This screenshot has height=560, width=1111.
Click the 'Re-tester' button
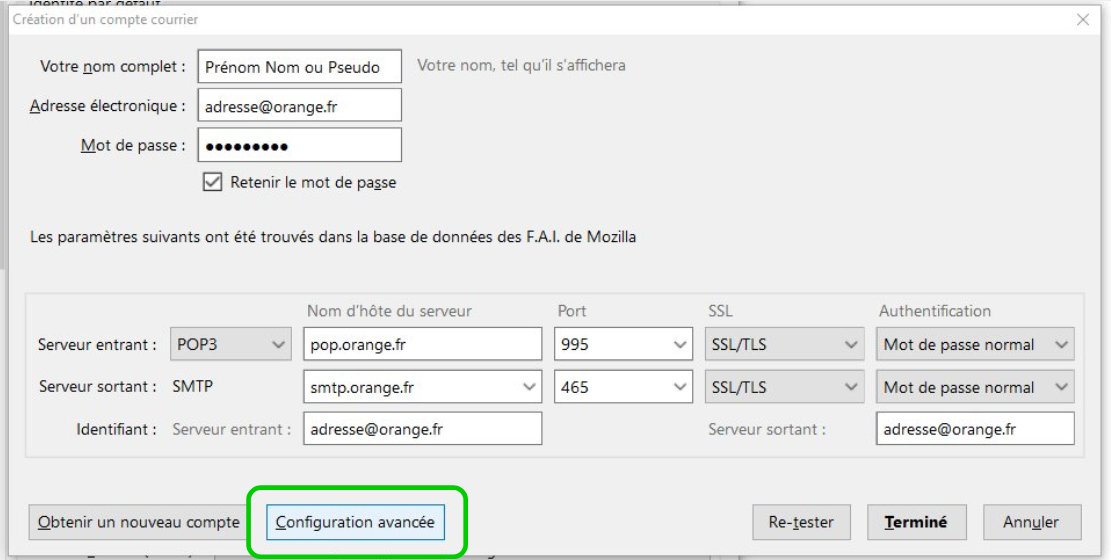pos(800,522)
